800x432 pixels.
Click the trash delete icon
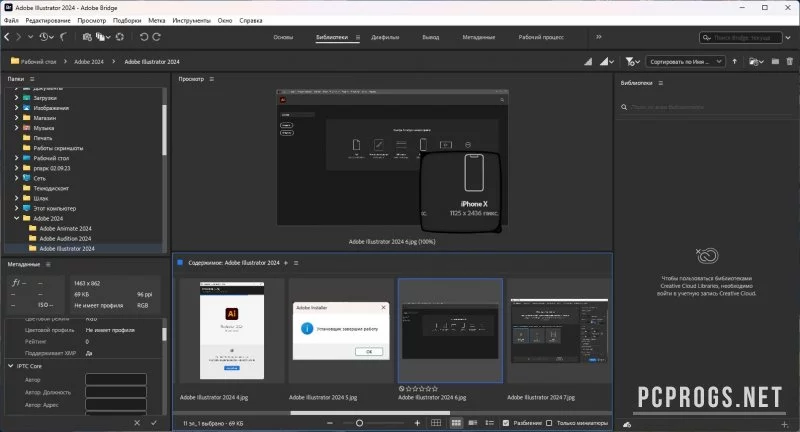789,61
